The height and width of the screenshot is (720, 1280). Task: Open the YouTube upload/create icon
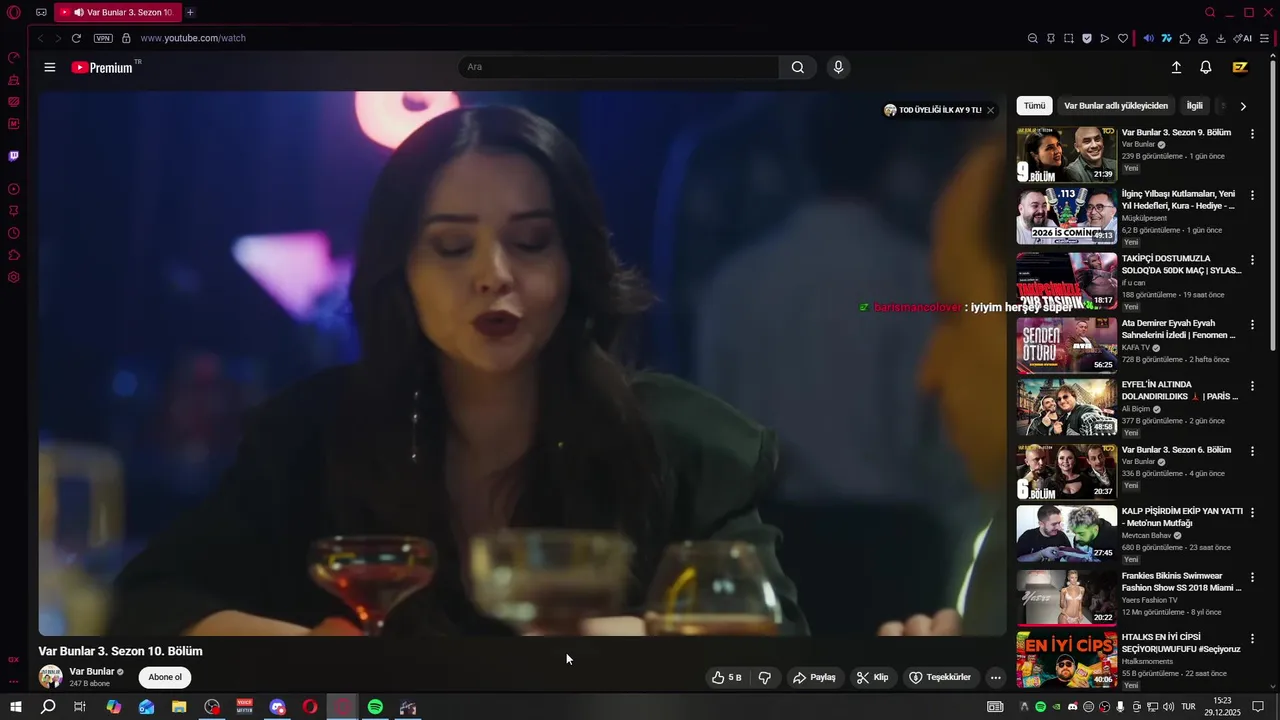(1176, 67)
